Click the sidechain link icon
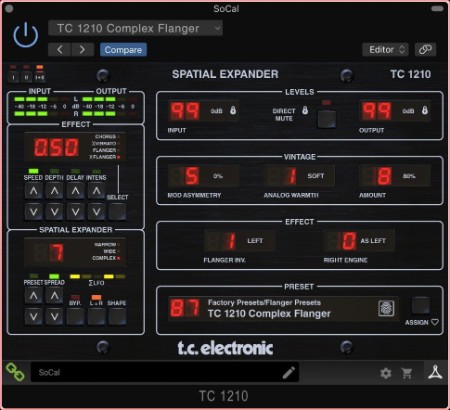Screen dimensions: 450x410 [425, 50]
